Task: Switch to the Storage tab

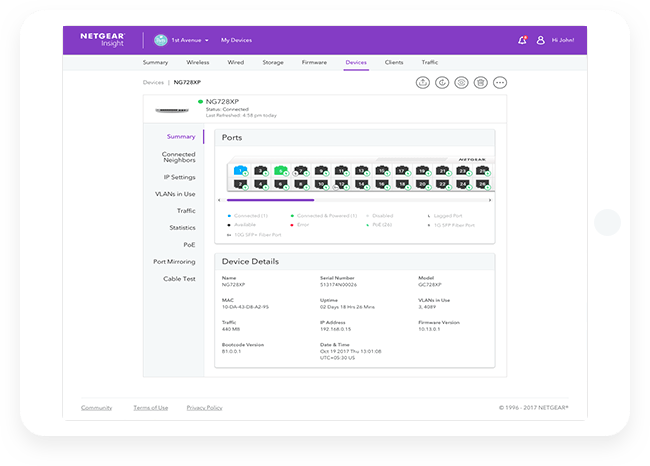Action: click(273, 63)
